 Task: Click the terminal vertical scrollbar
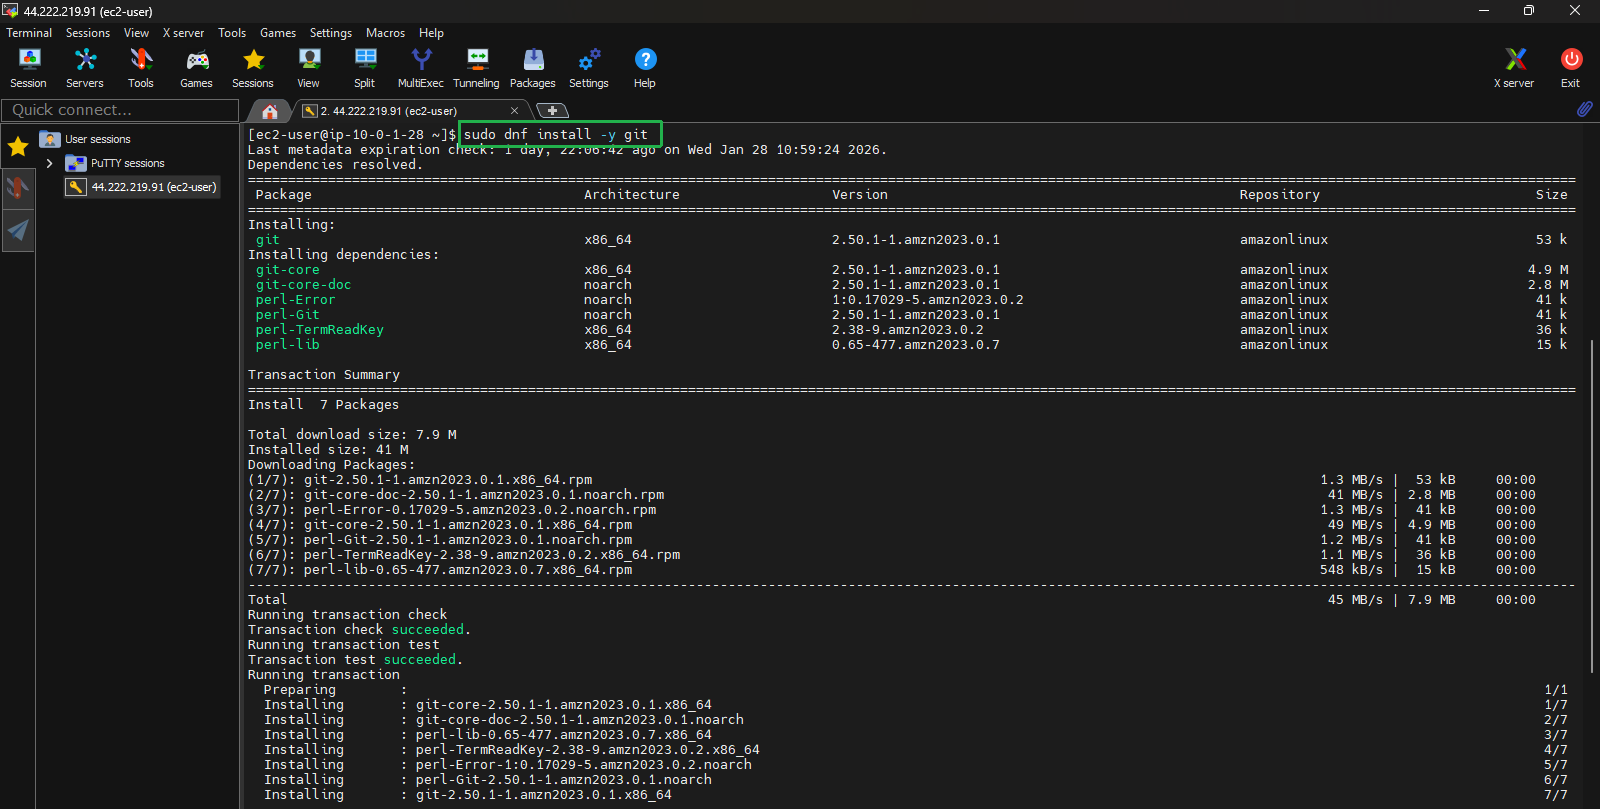[1593, 505]
